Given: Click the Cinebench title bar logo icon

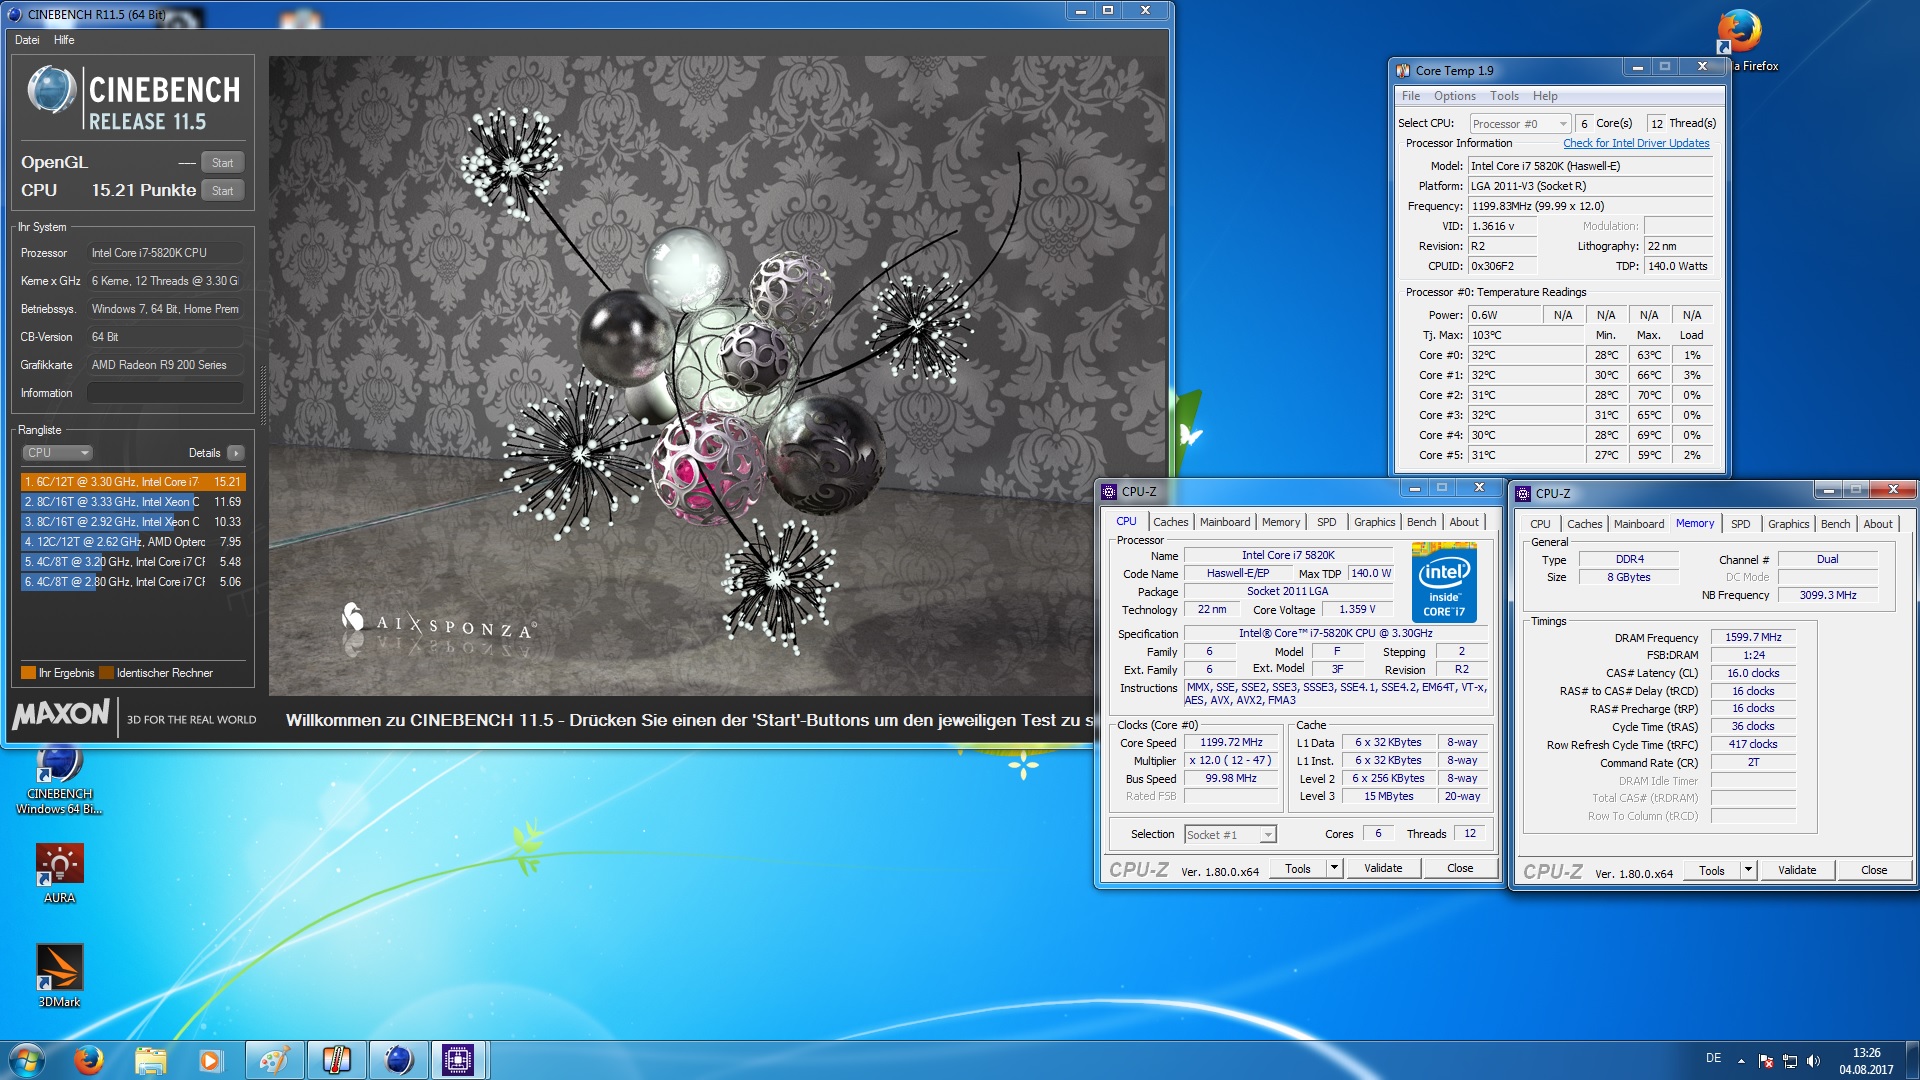Looking at the screenshot, I should 15,14.
